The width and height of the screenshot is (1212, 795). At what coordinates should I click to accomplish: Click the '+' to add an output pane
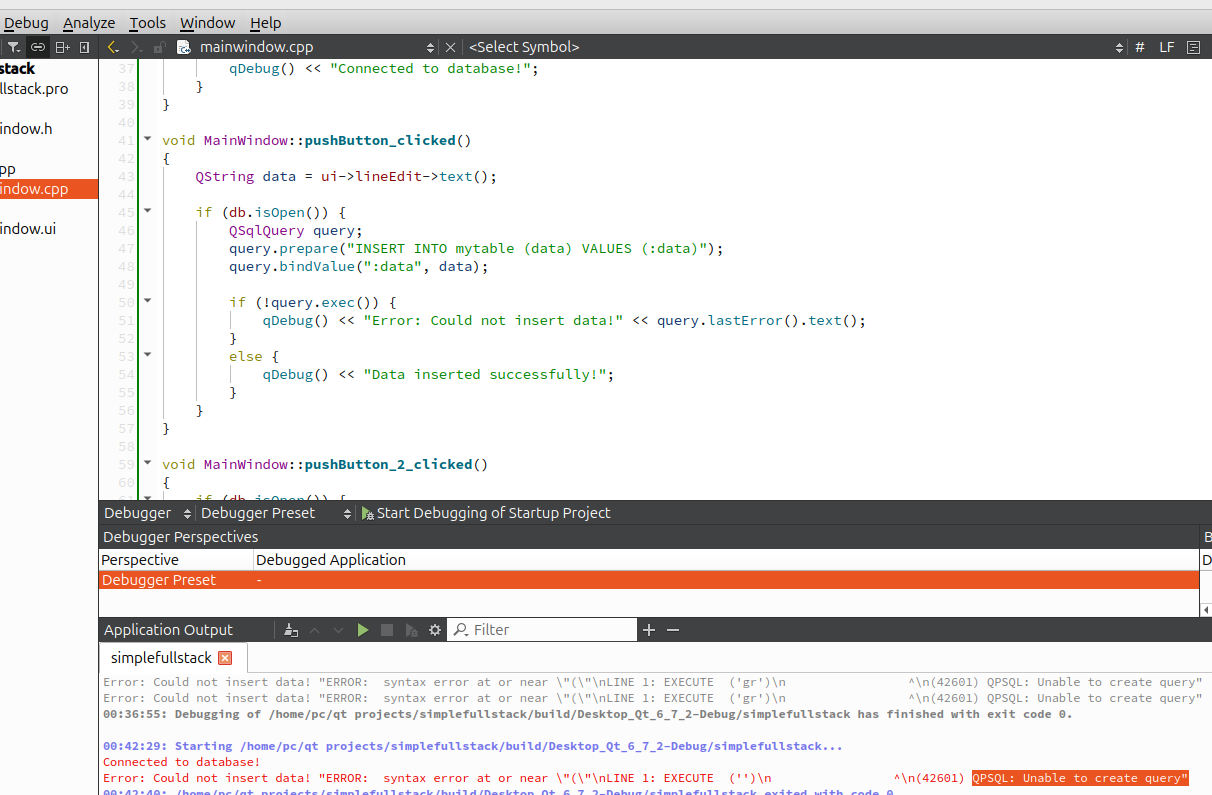pos(649,629)
